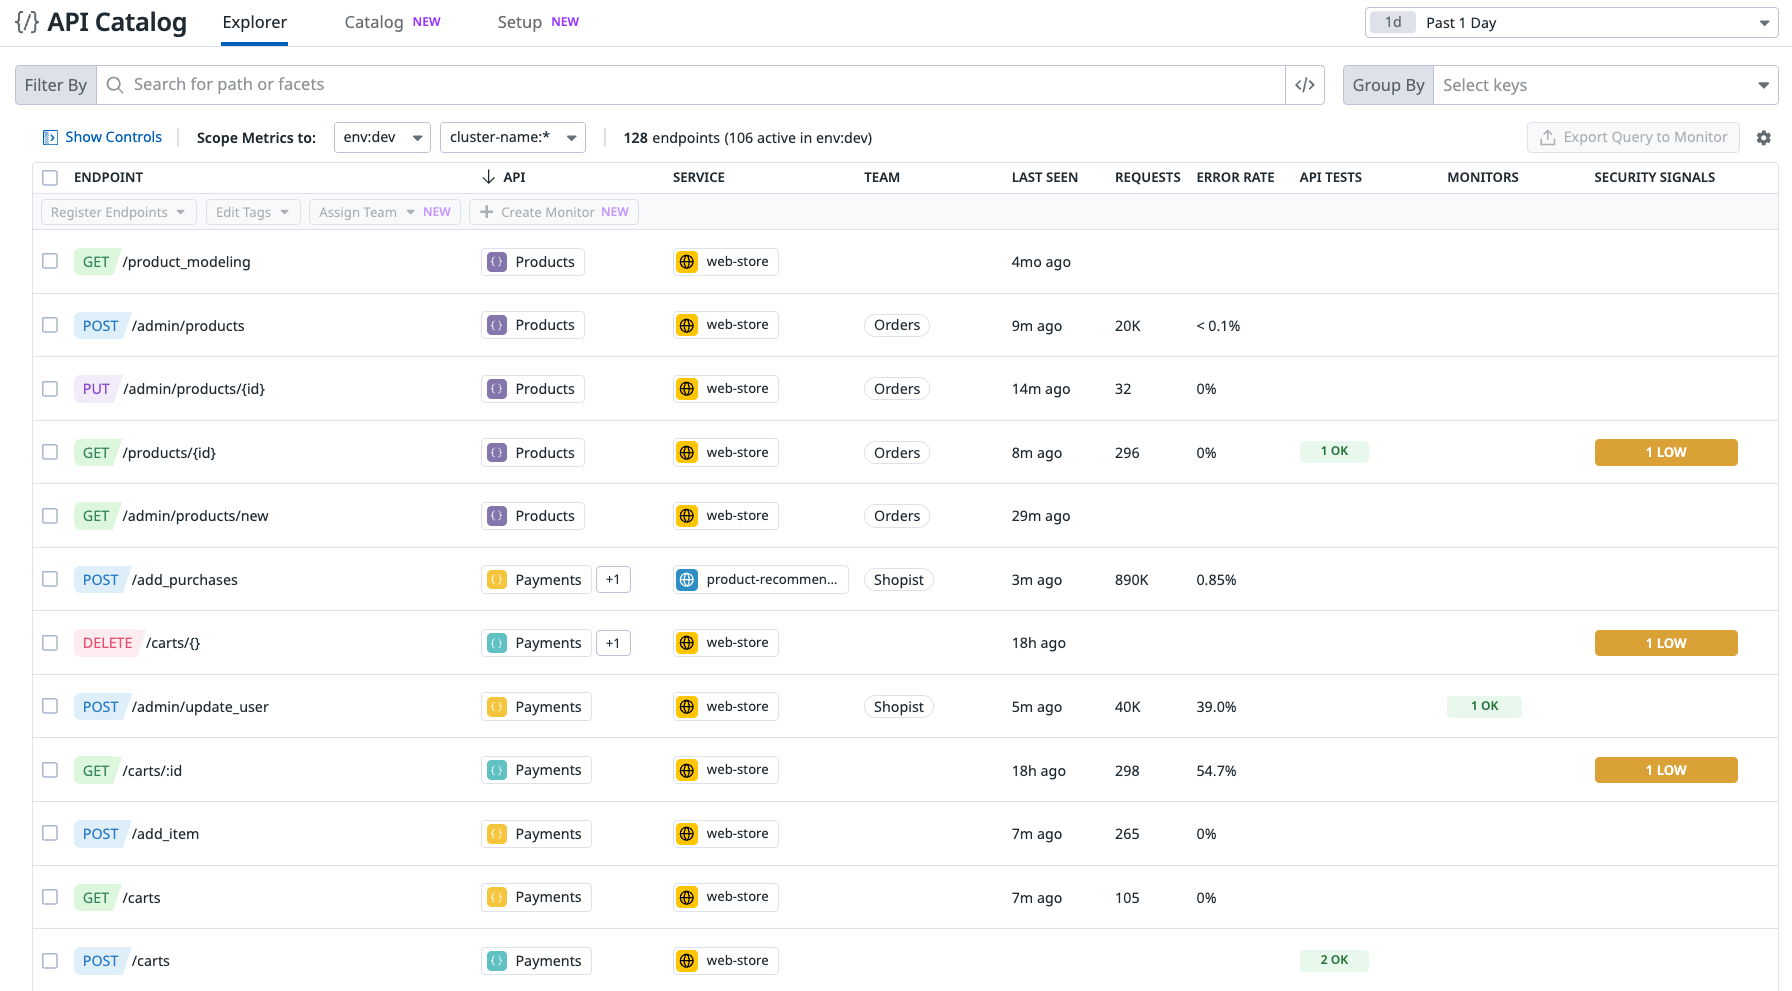Click the 1 LOW security signal for /products/{id}
The width and height of the screenshot is (1792, 991).
point(1665,452)
